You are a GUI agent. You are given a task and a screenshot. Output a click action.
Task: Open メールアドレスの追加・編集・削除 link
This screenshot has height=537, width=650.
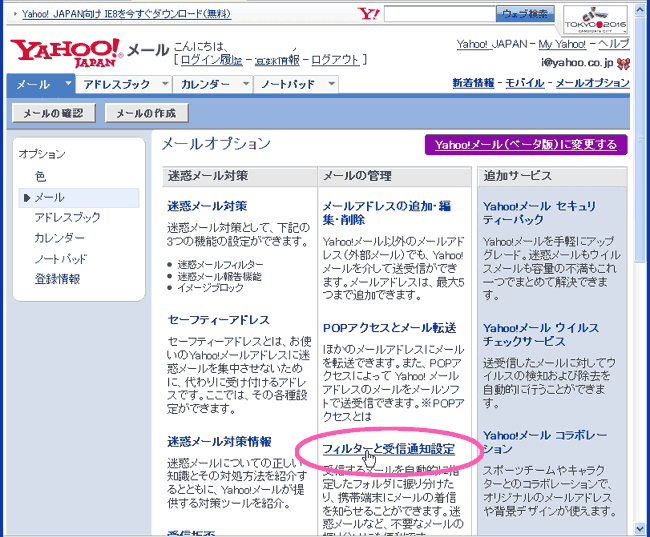(386, 213)
